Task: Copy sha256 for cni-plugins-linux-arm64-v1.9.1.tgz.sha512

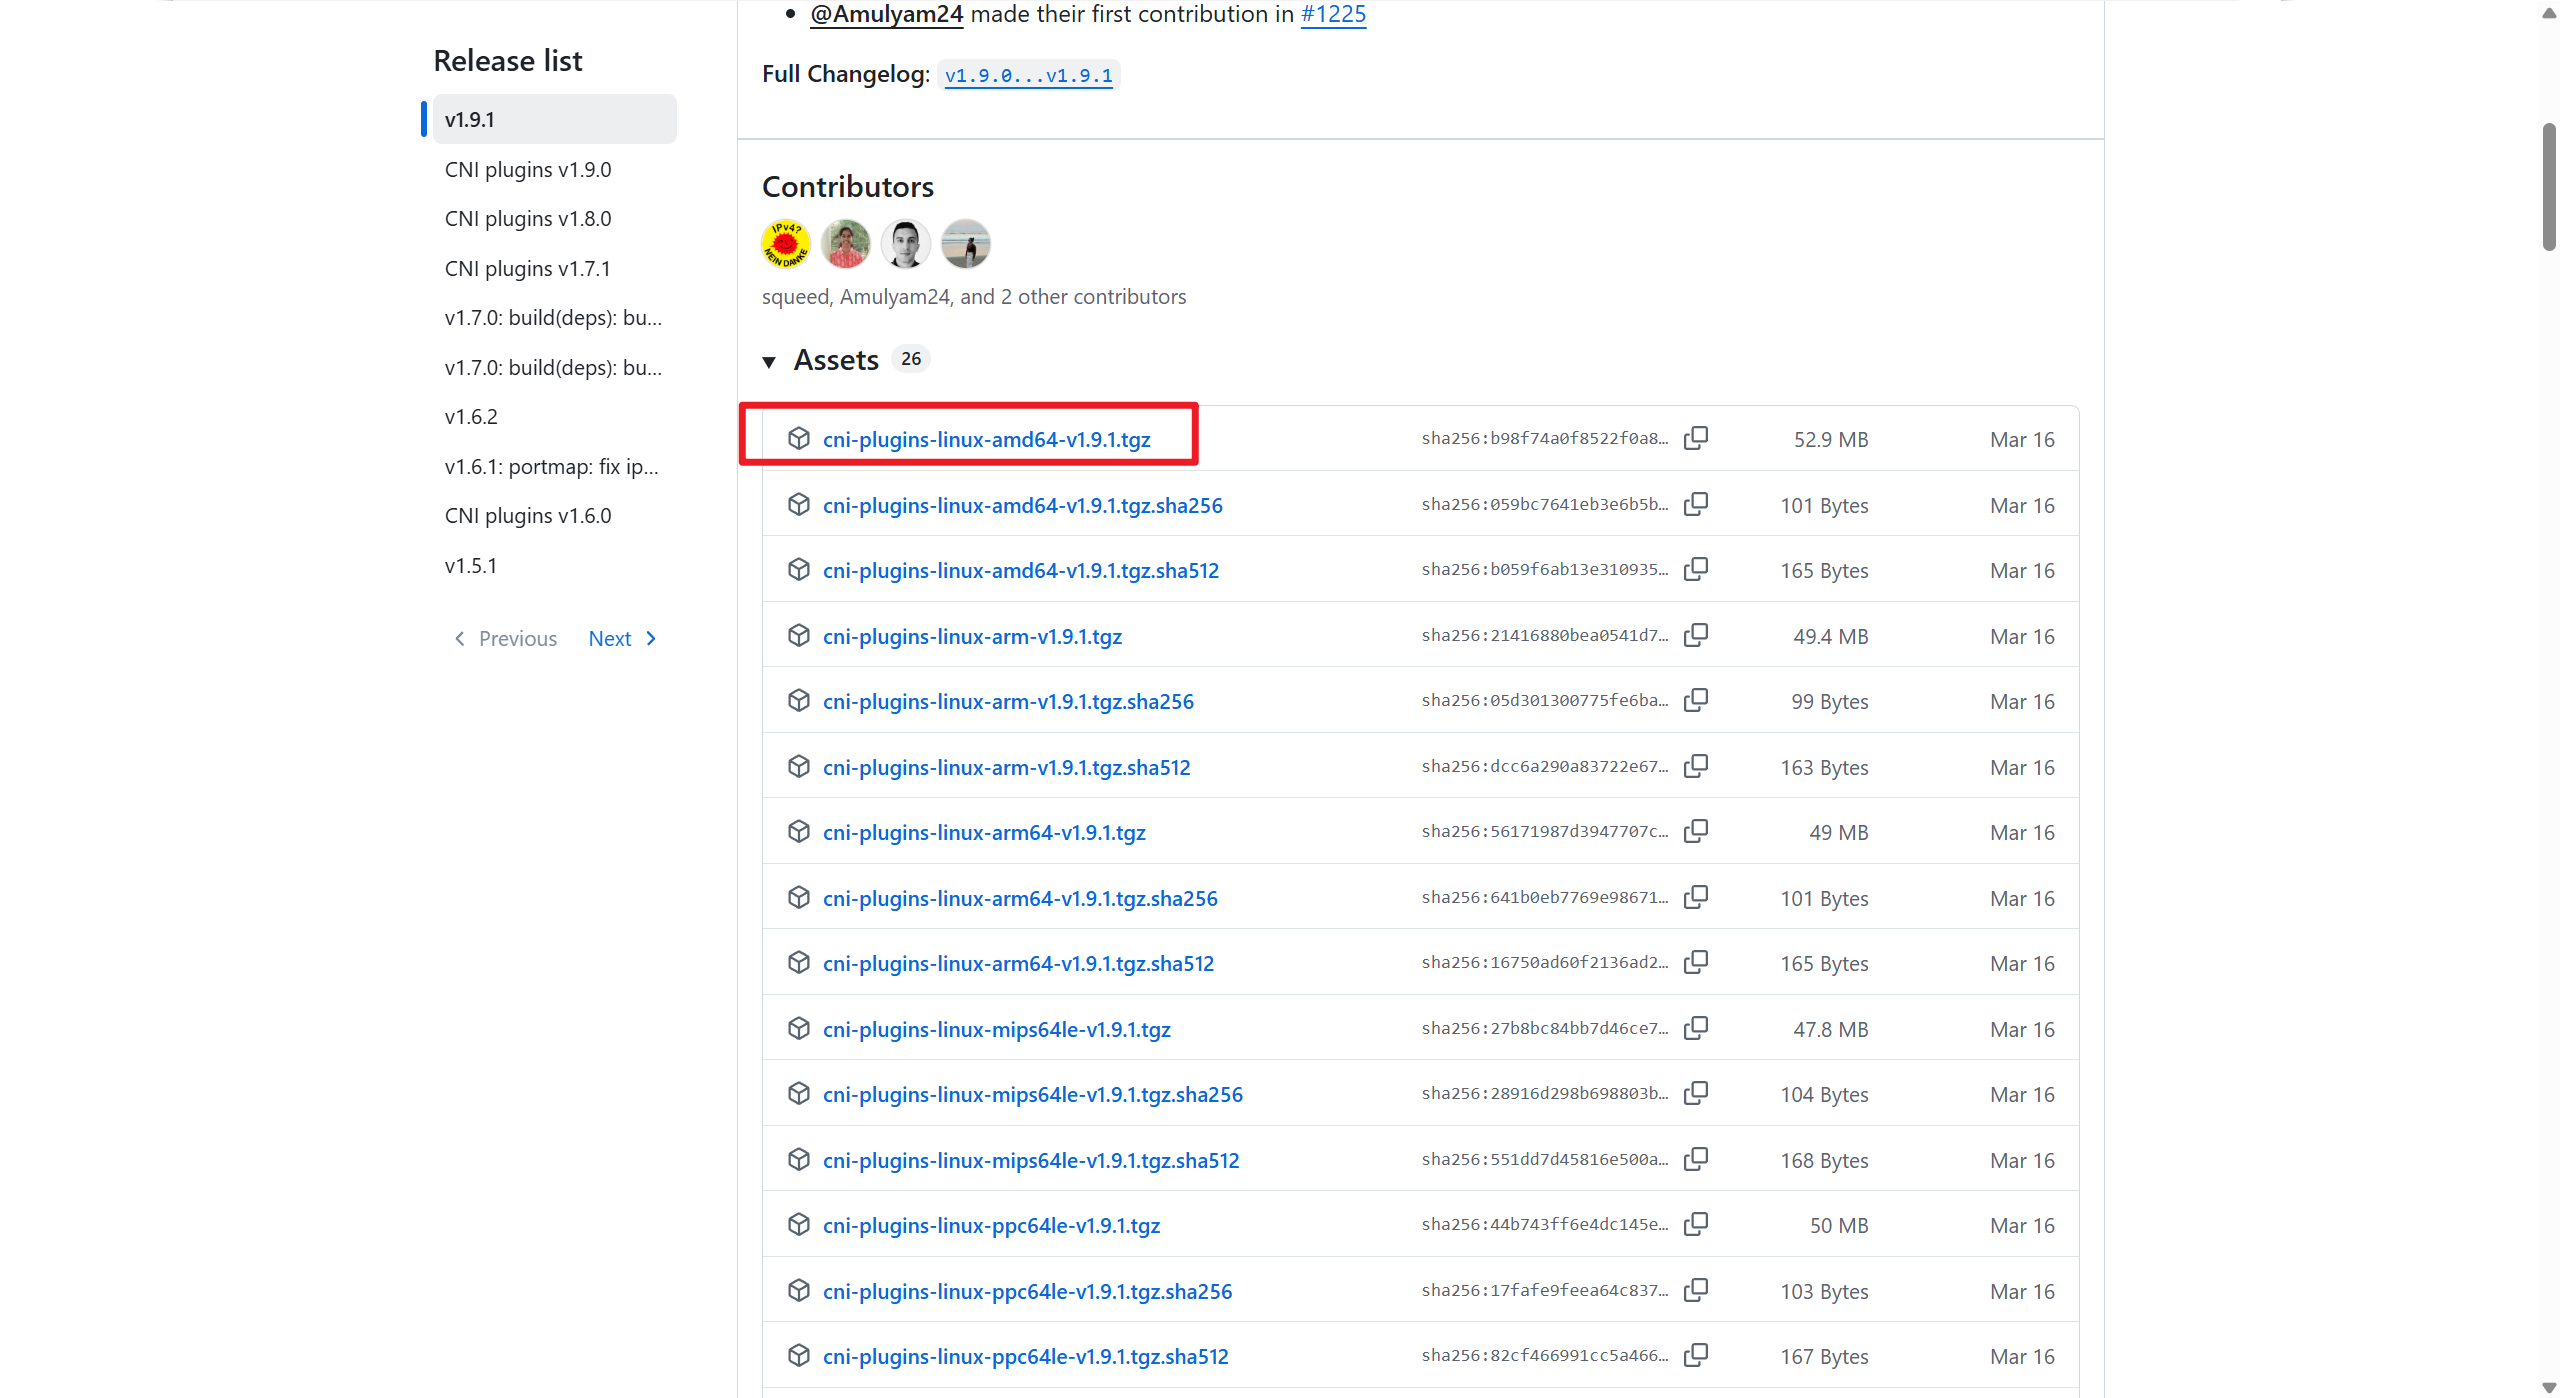Action: (x=1696, y=962)
